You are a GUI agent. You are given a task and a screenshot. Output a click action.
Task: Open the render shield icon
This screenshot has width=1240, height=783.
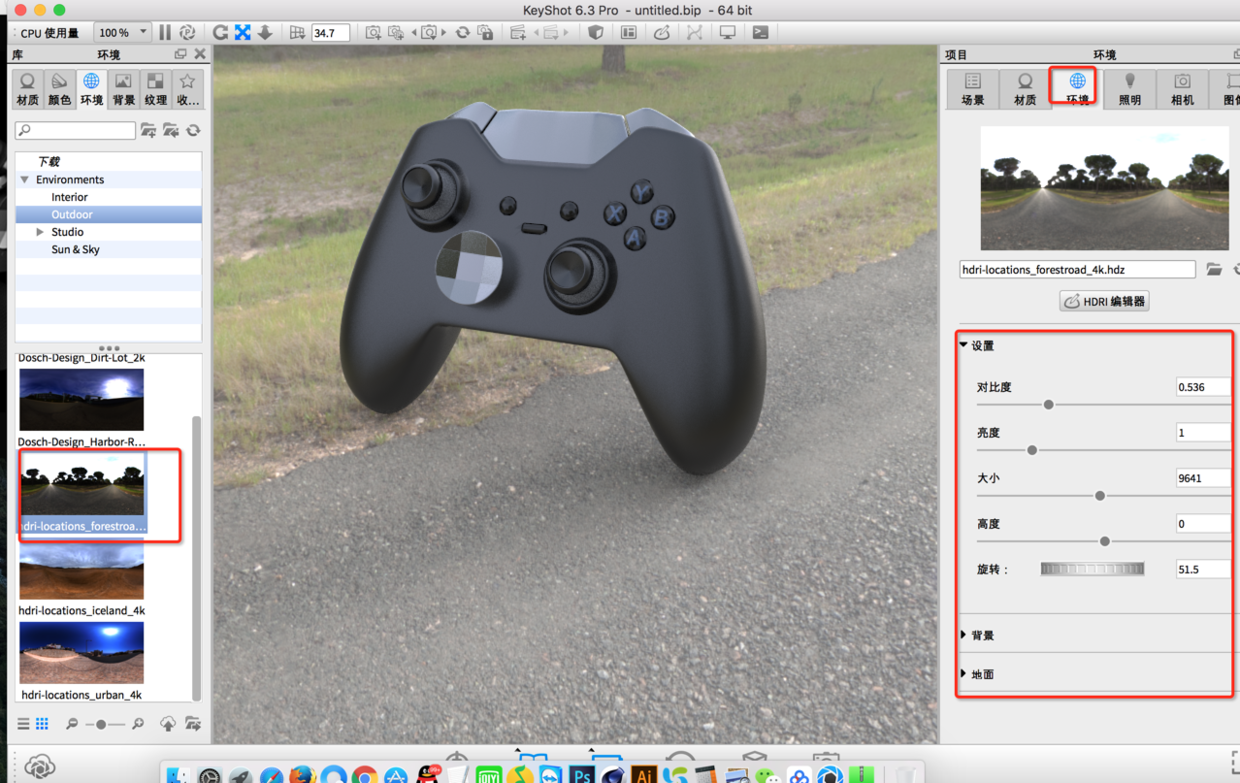pyautogui.click(x=596, y=32)
